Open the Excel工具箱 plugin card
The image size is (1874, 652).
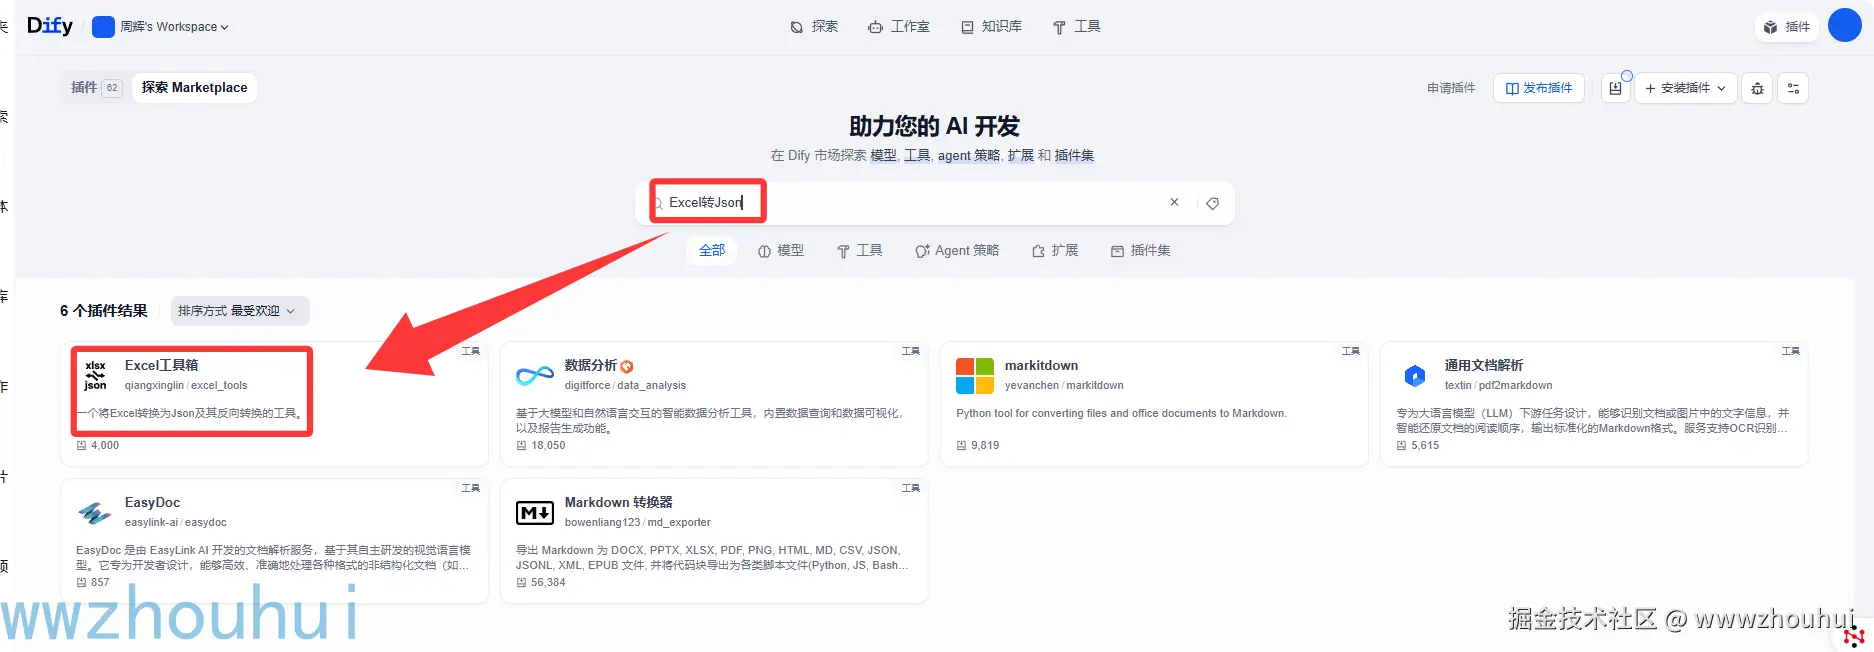coord(274,404)
